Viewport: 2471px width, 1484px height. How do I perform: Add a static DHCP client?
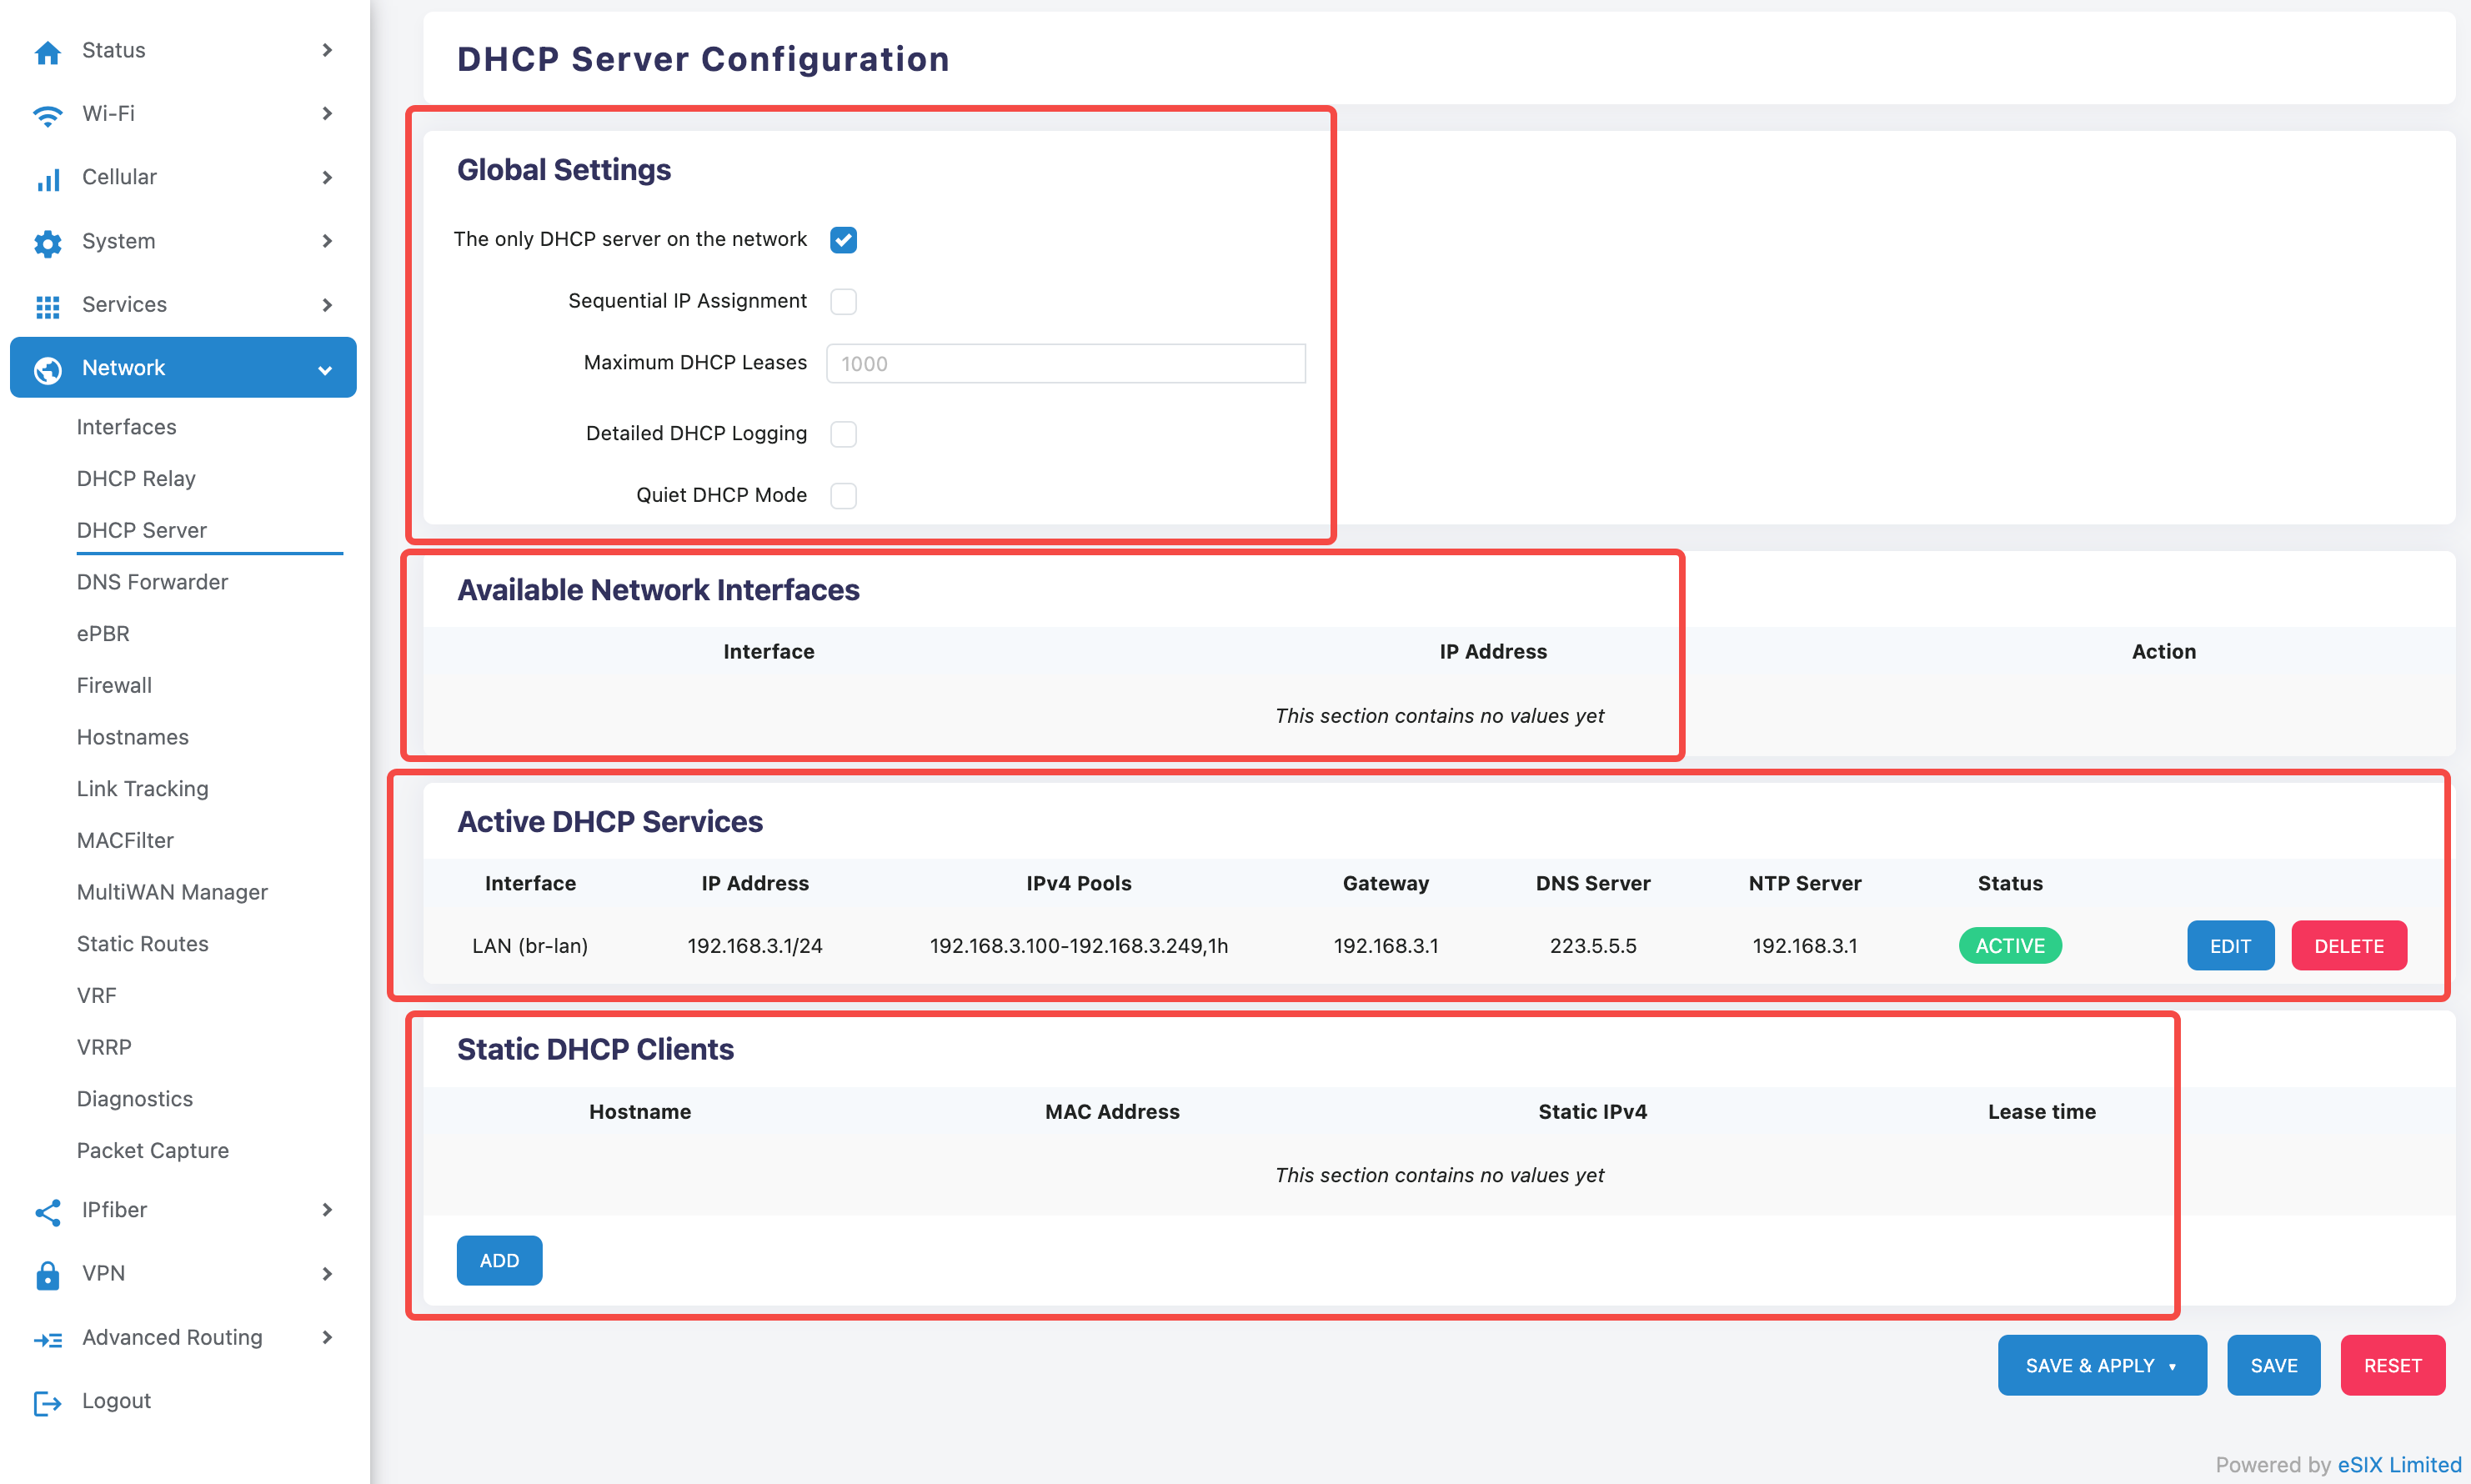click(499, 1261)
